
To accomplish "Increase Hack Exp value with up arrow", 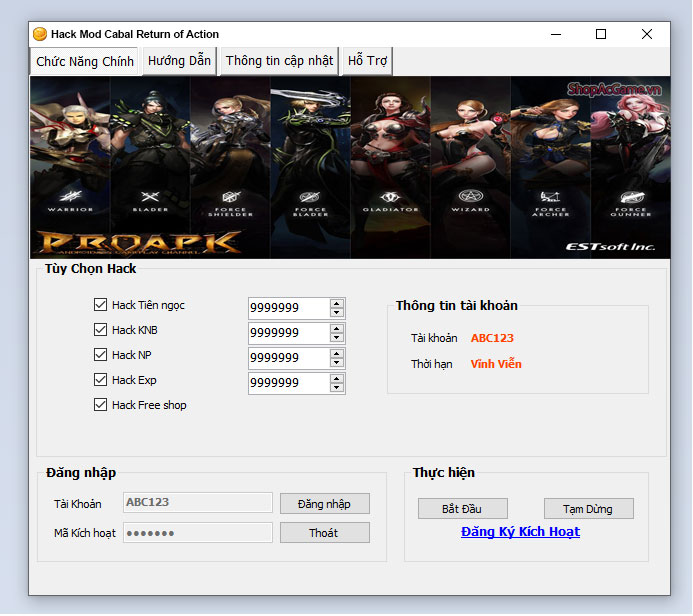I will (x=337, y=379).
